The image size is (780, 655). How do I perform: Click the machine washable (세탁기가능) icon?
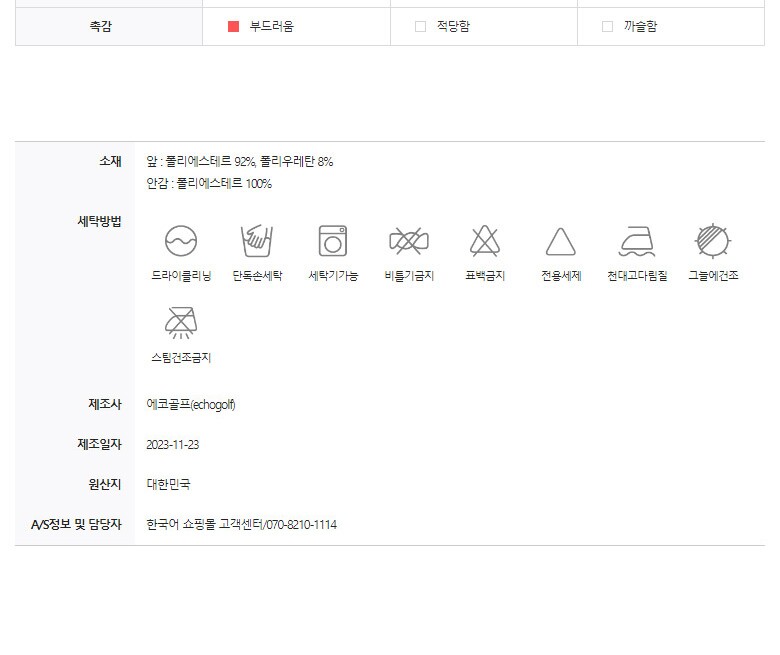[333, 242]
